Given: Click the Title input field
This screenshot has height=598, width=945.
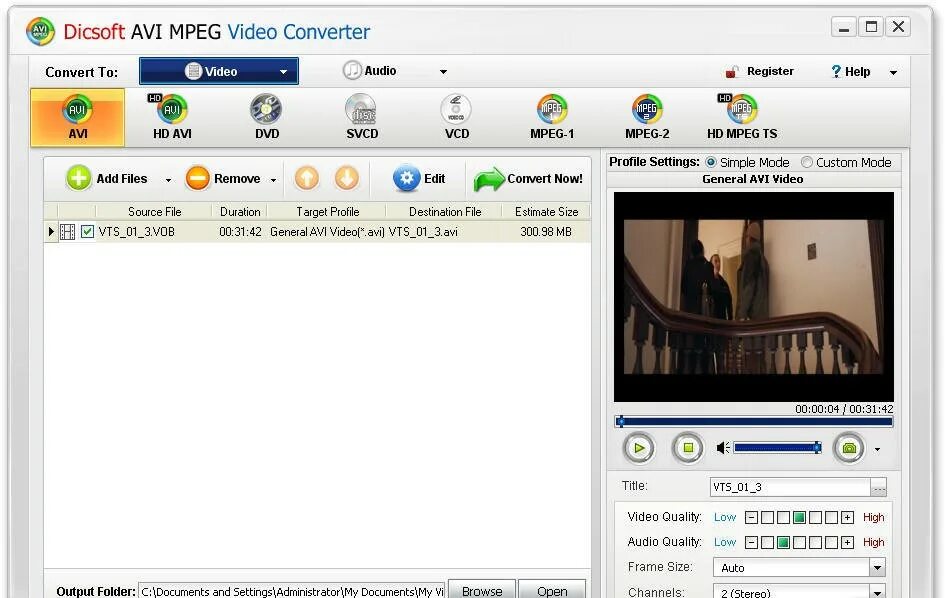Looking at the screenshot, I should point(790,487).
